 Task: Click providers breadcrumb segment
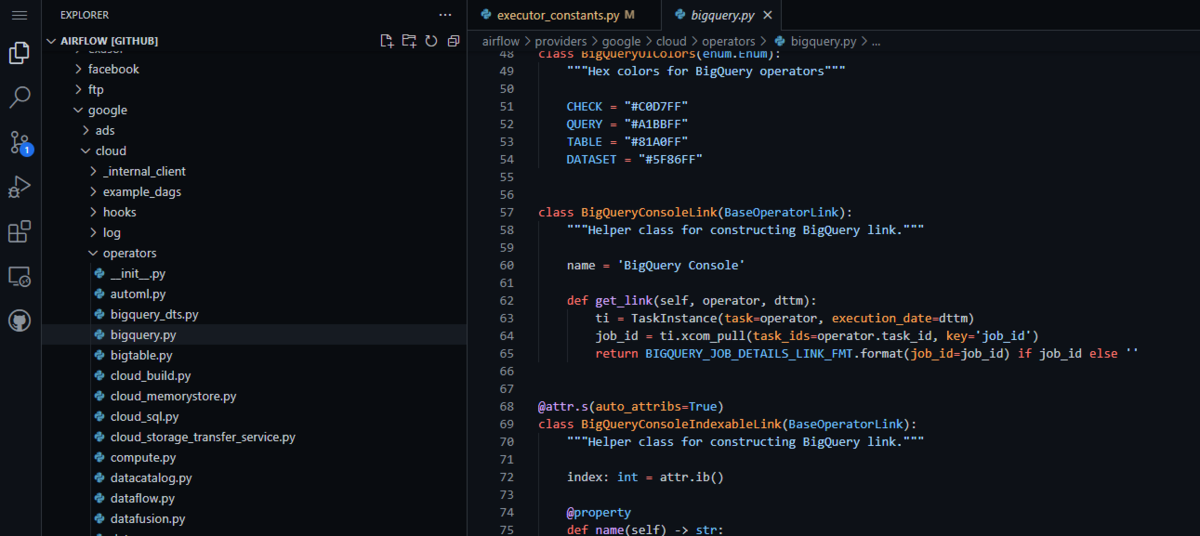coord(561,42)
